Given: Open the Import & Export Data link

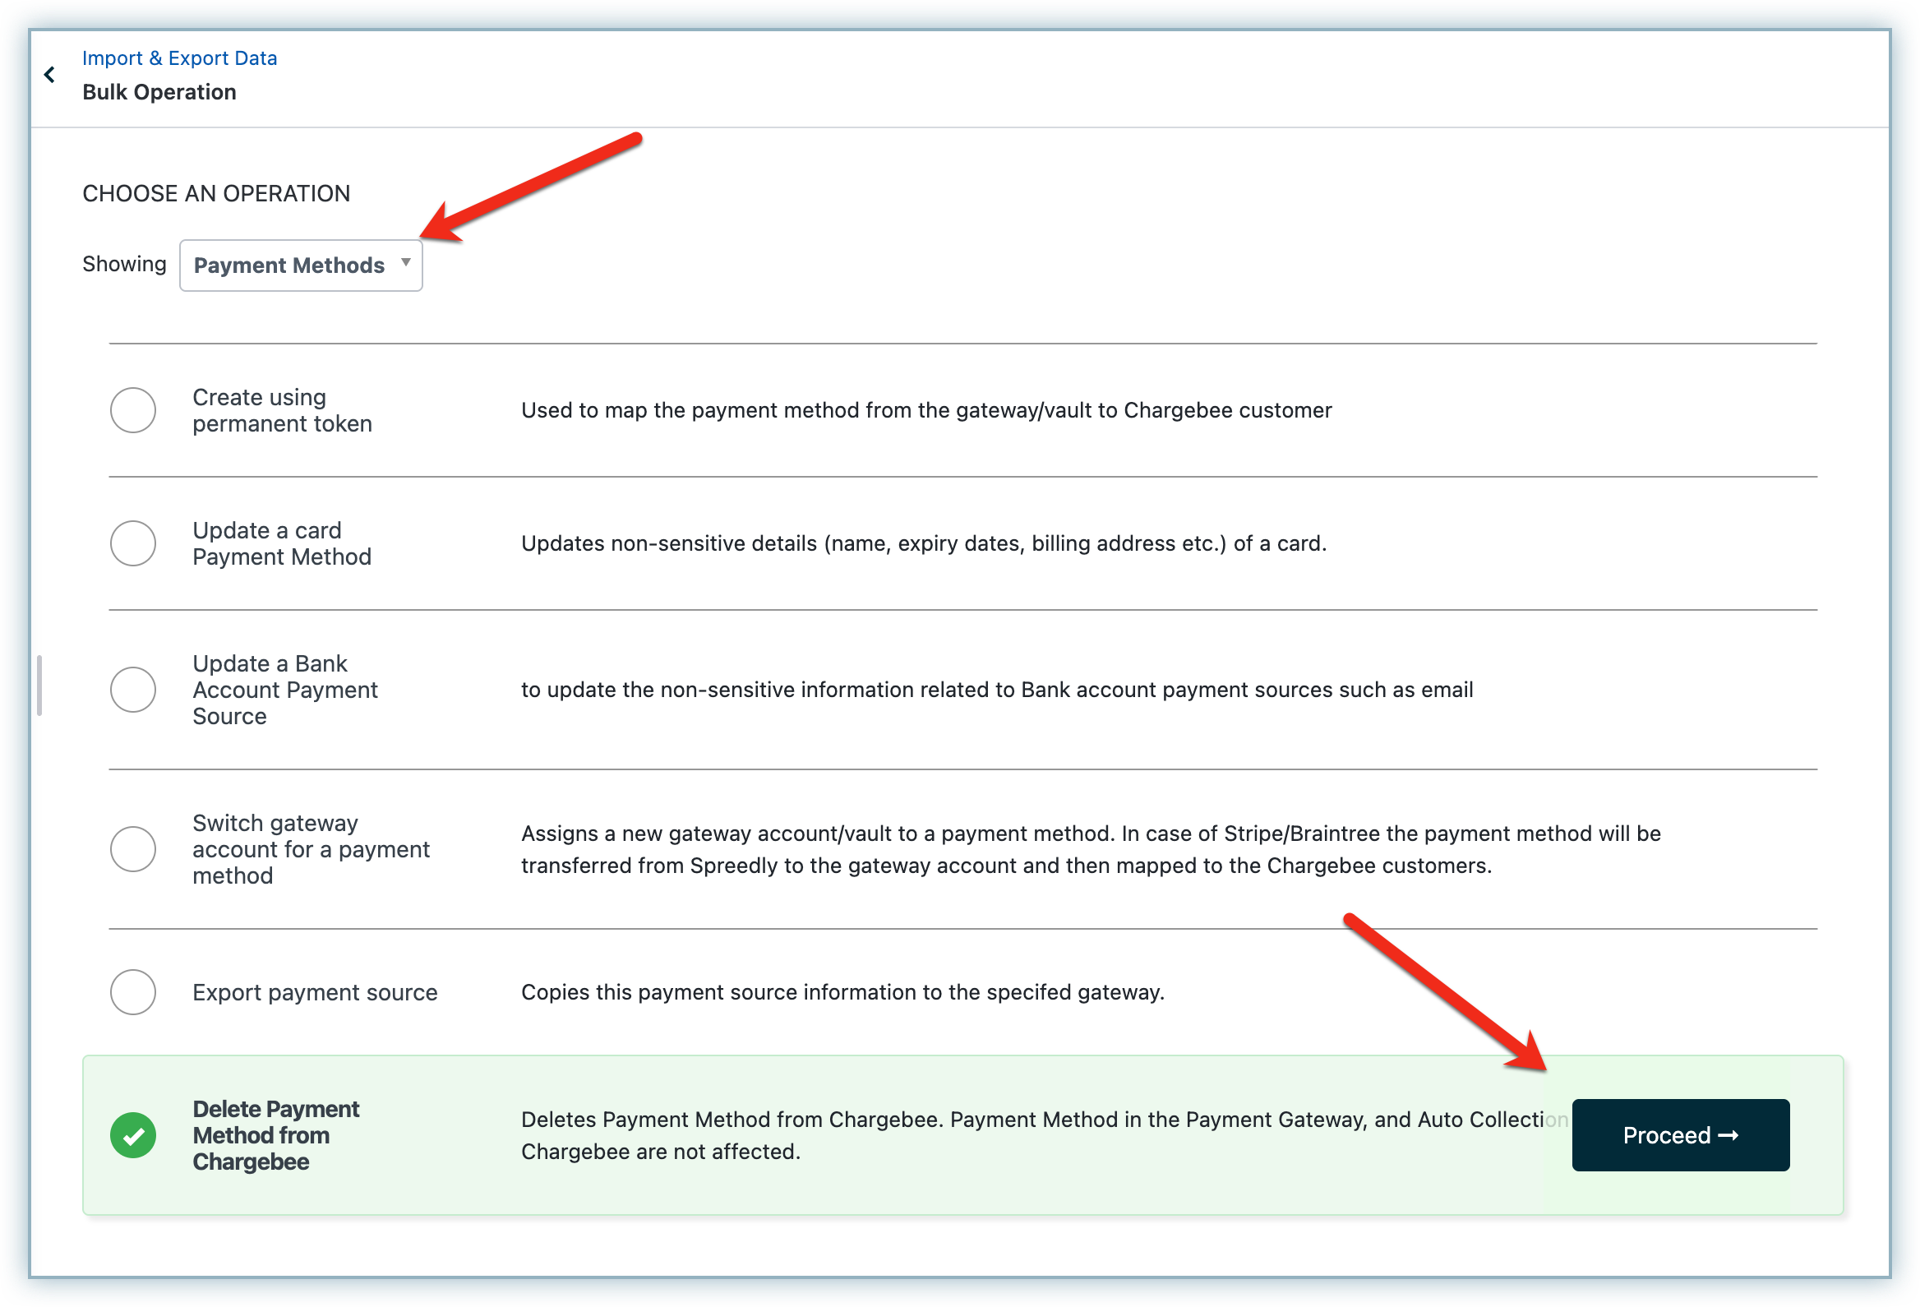Looking at the screenshot, I should [179, 58].
